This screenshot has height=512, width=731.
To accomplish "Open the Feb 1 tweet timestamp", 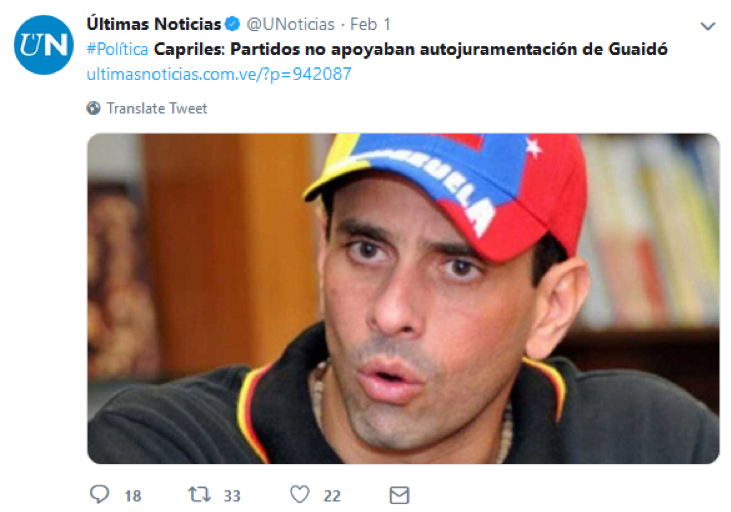I will (x=370, y=24).
